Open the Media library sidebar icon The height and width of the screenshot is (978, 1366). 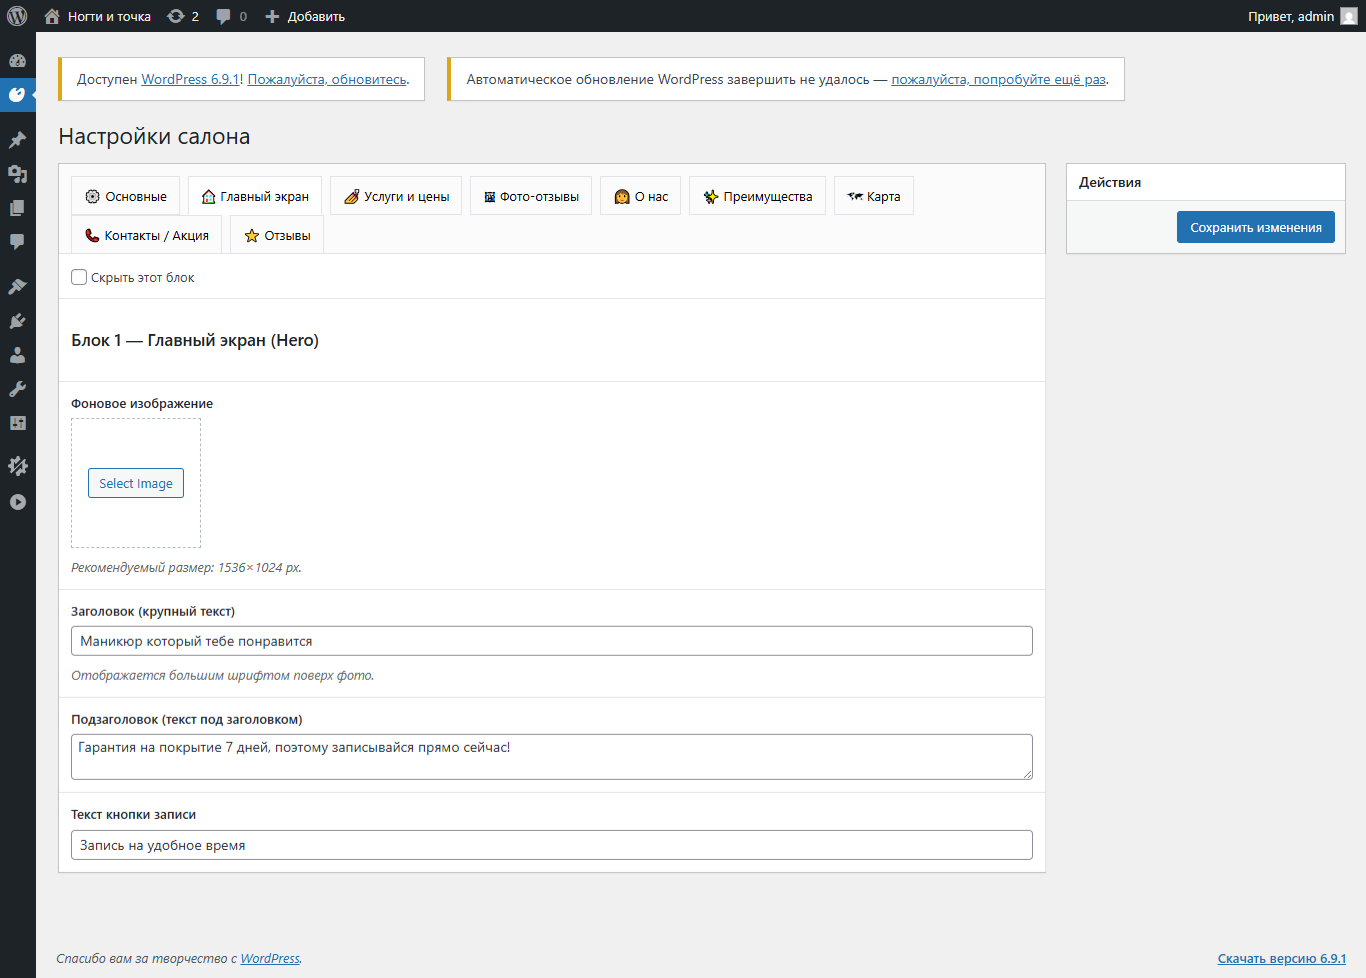point(17,174)
